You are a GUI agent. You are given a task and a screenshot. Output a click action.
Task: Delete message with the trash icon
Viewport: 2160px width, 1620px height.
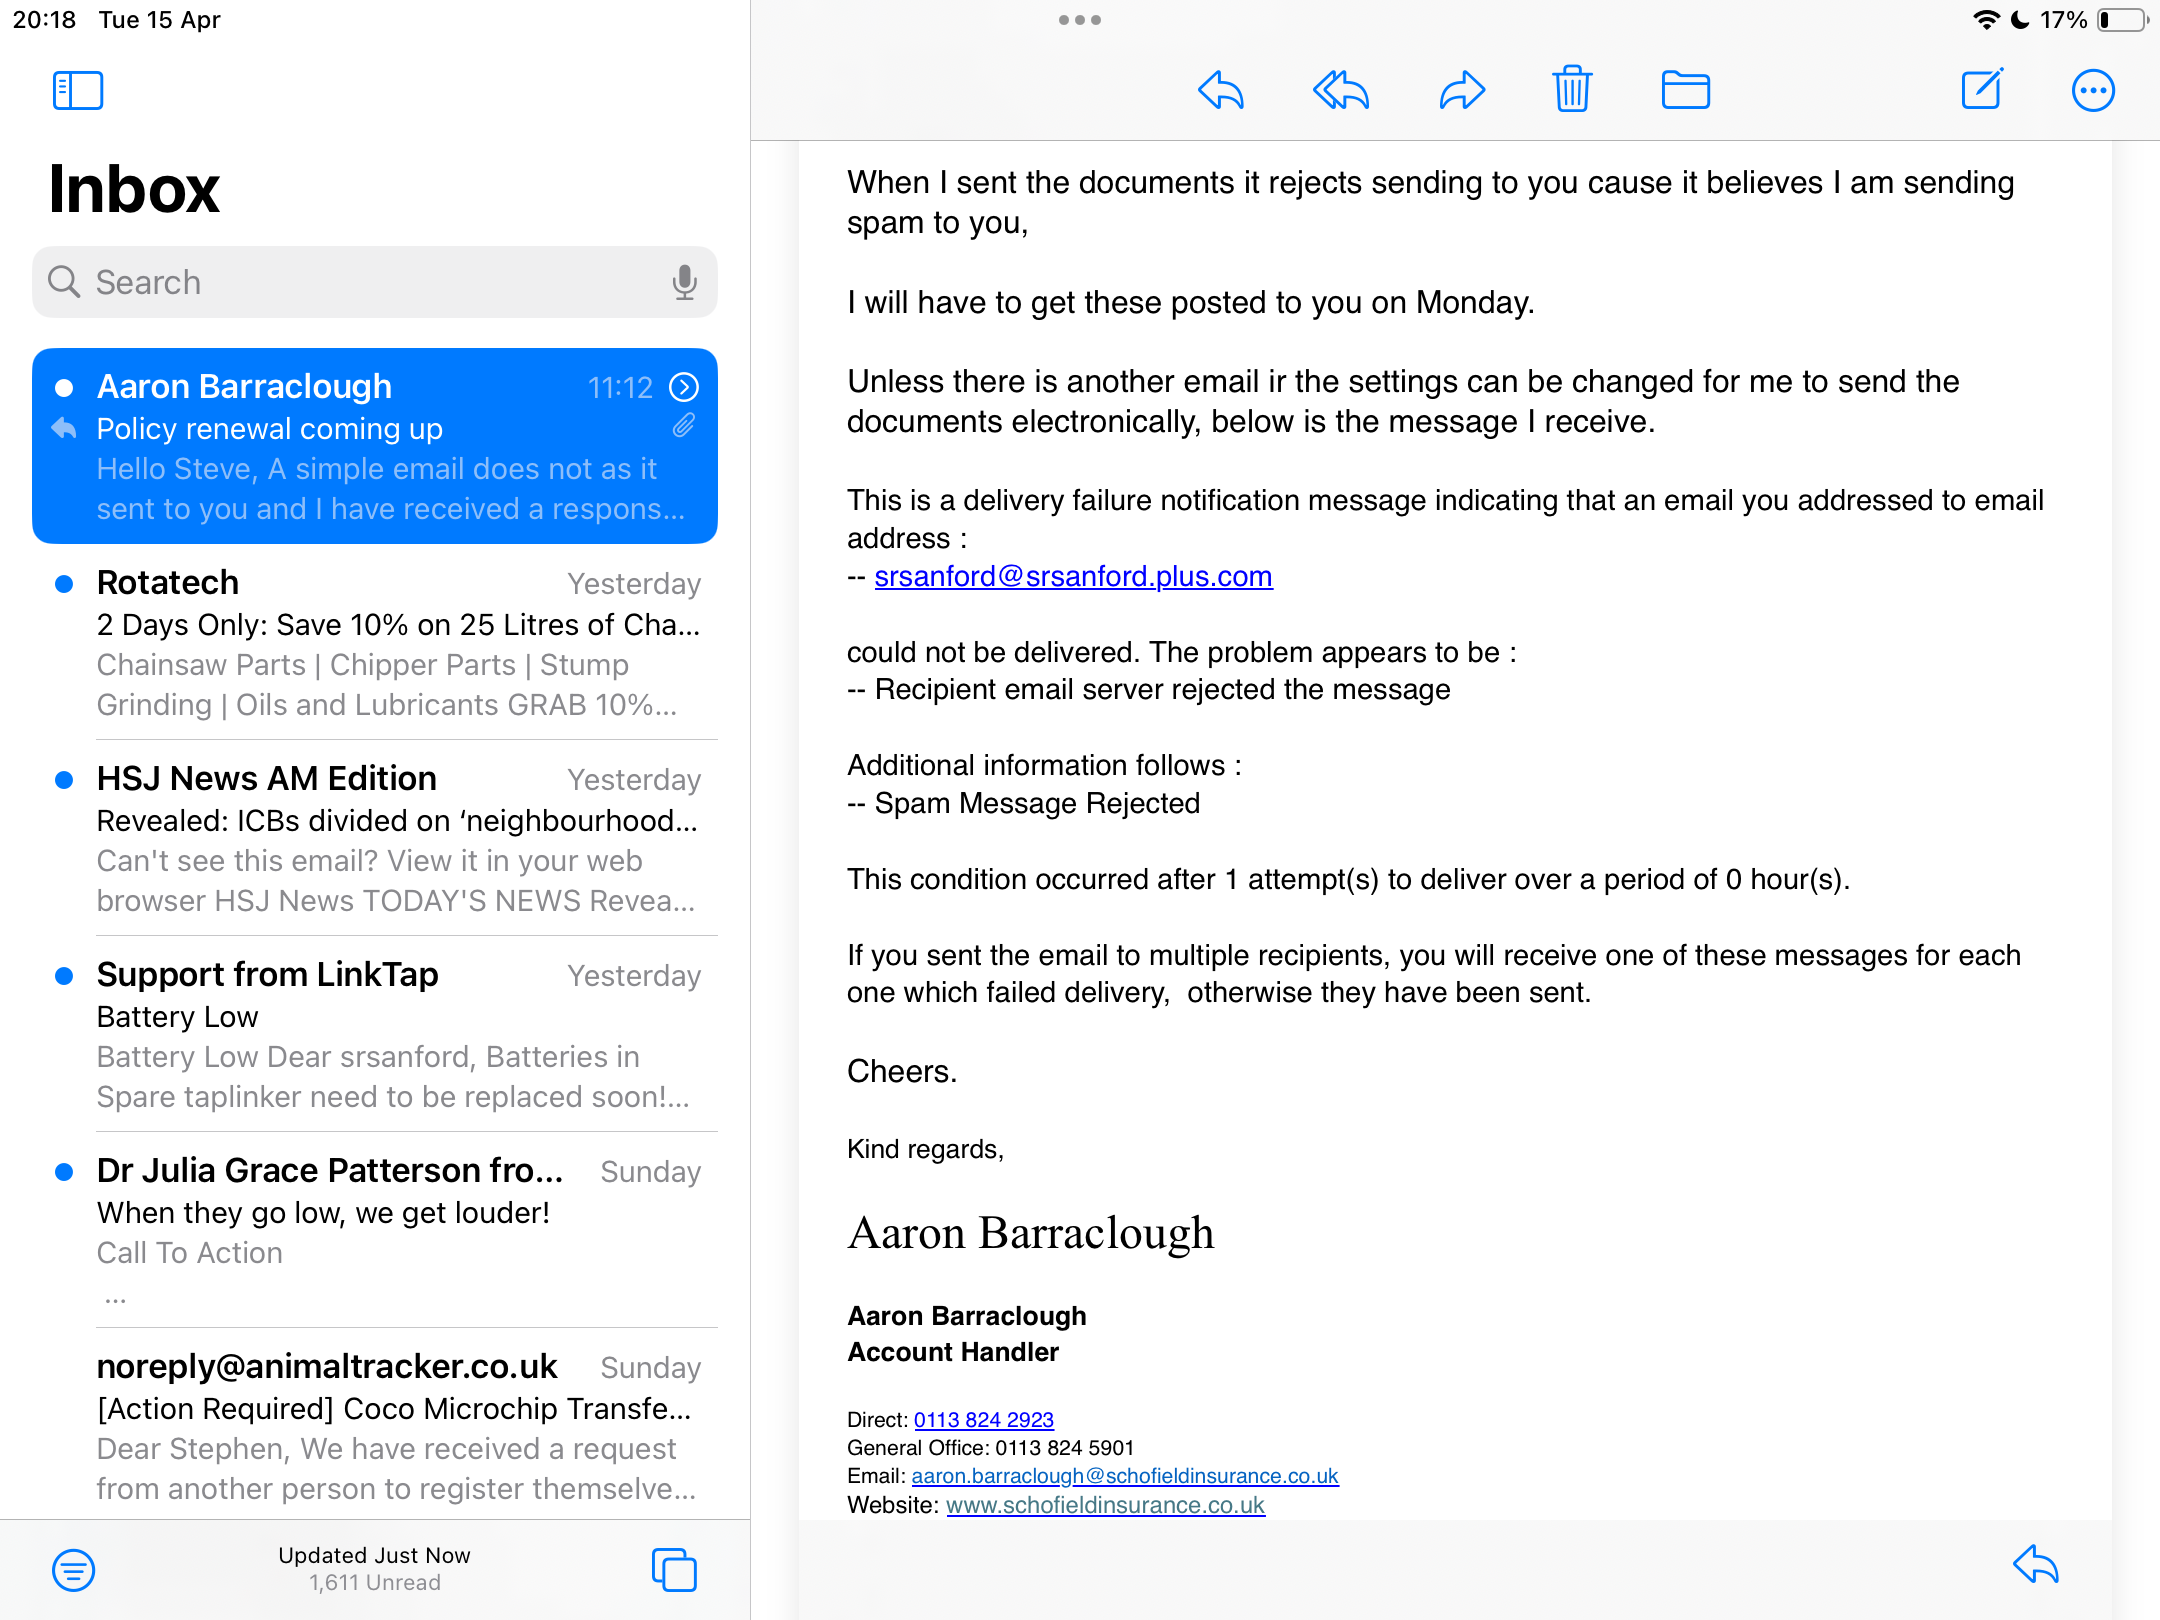point(1572,90)
